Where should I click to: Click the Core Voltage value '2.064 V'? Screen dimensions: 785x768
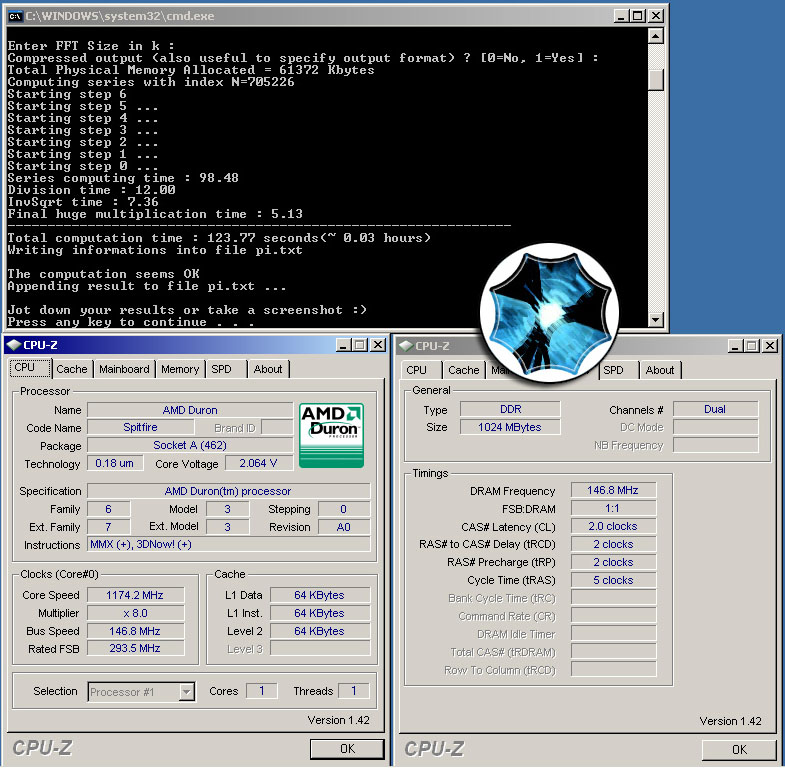point(259,464)
